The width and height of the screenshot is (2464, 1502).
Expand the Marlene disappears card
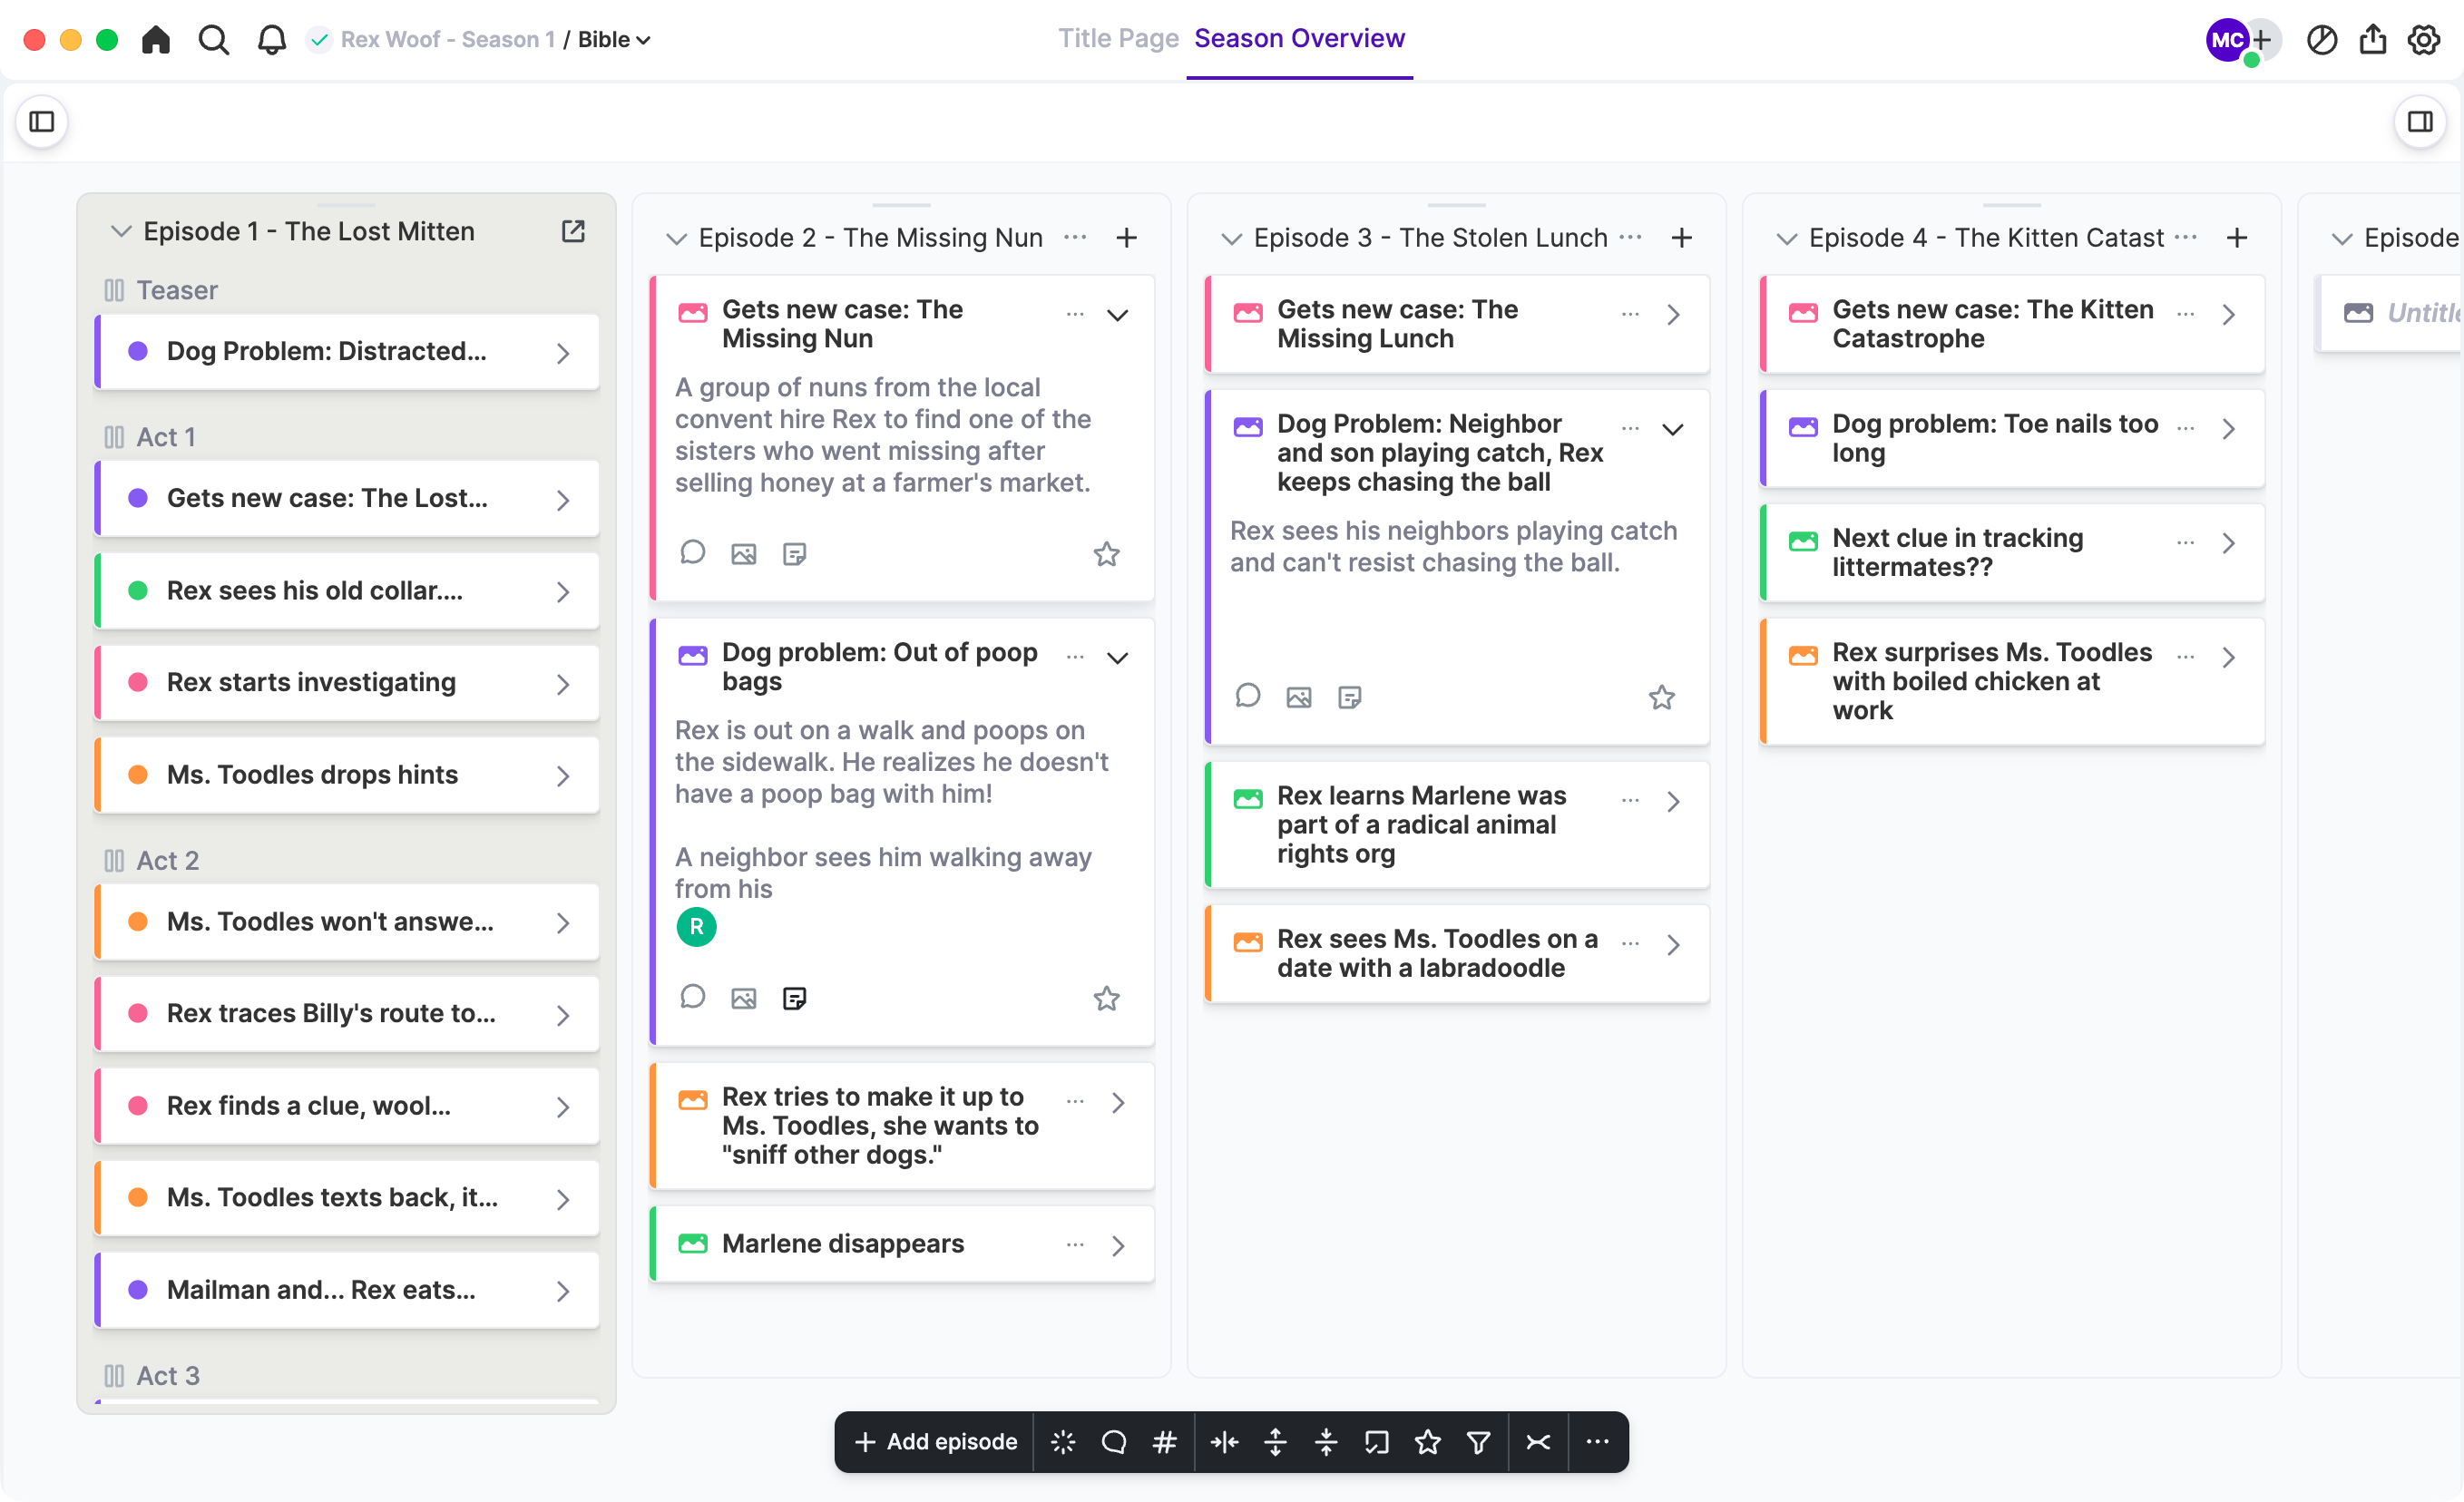[x=1118, y=1245]
